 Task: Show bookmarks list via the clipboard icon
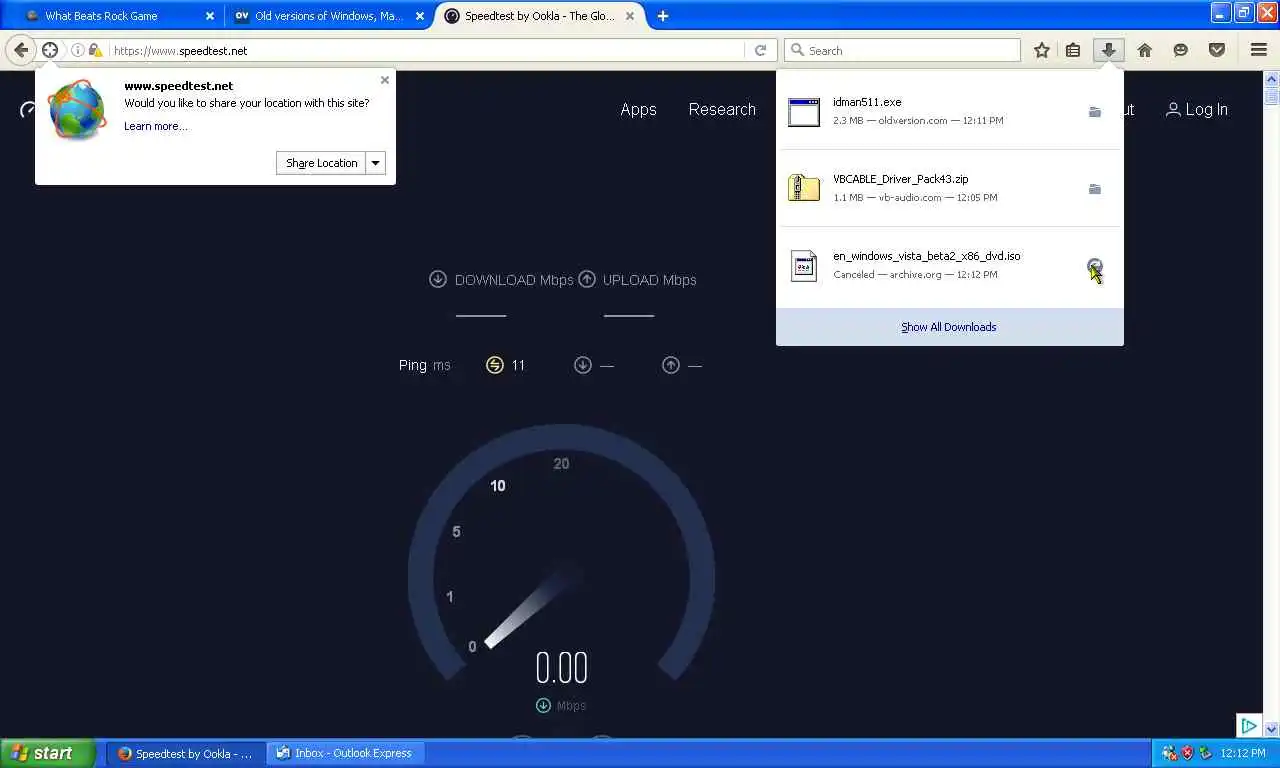1073,50
